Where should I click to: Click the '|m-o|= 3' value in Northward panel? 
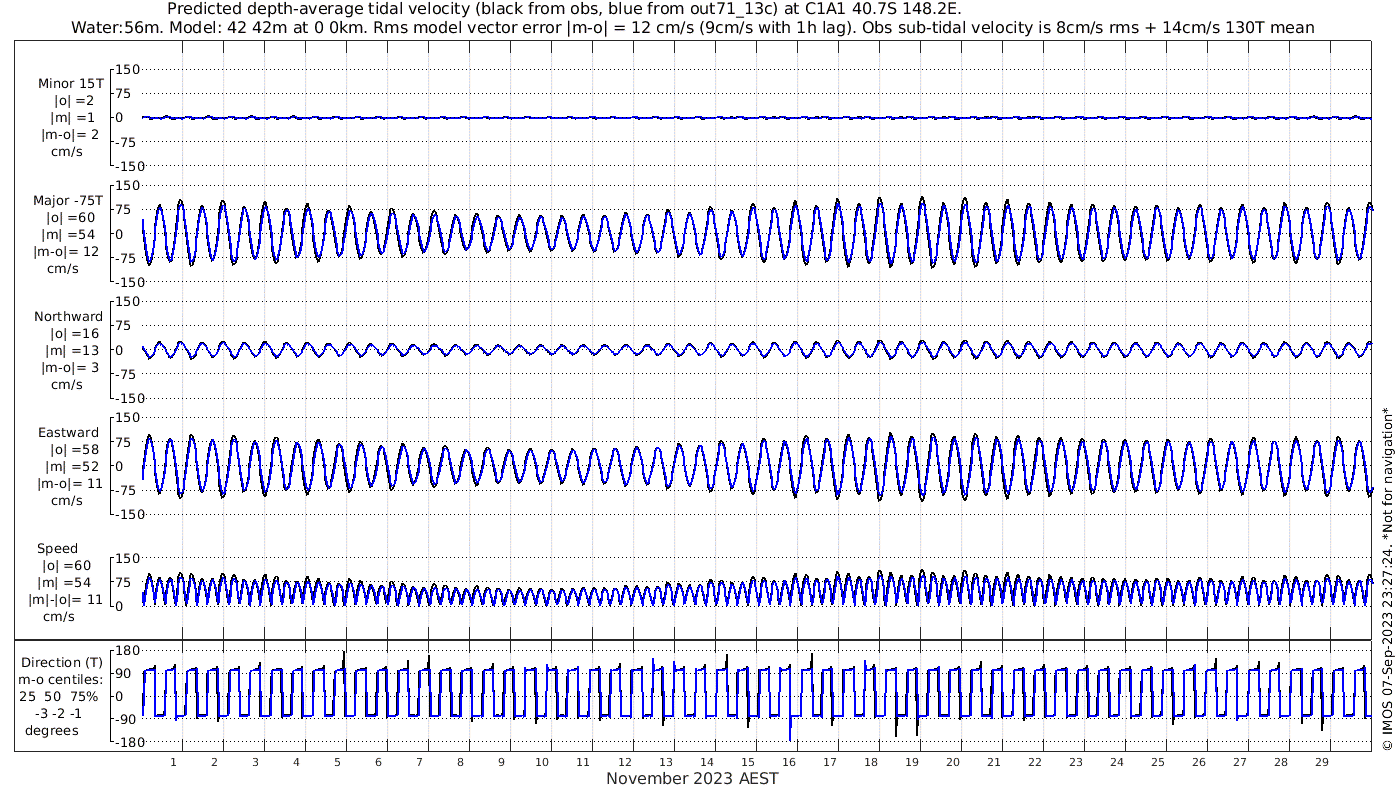(68, 368)
